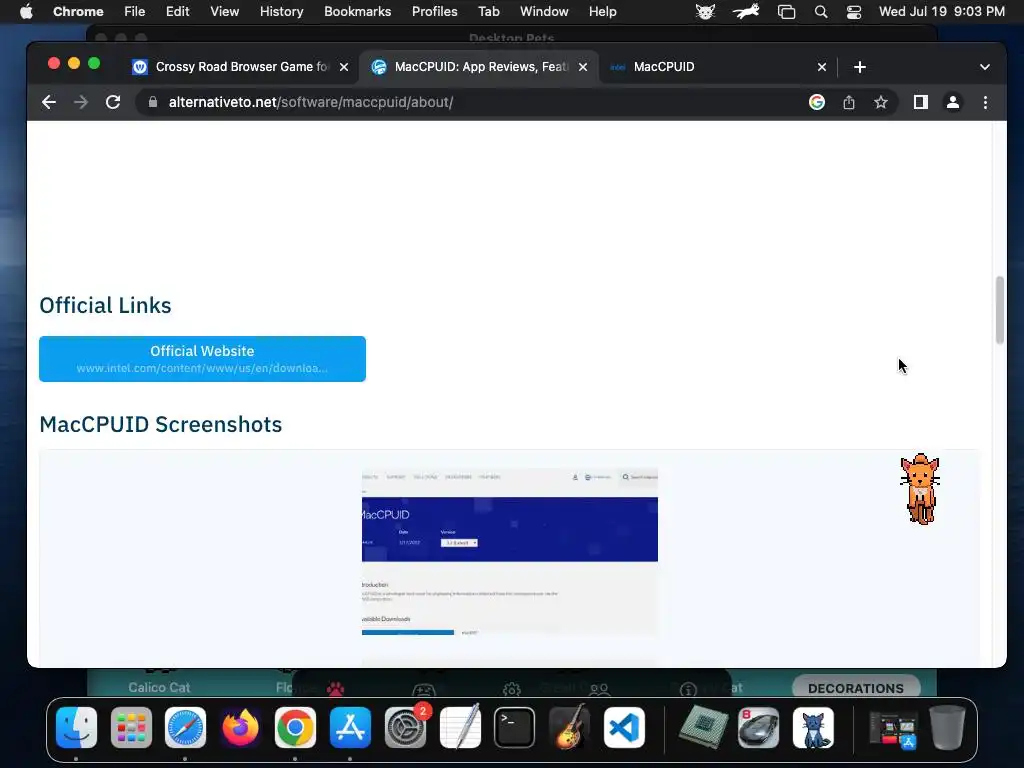Go back to the previous page
Image resolution: width=1024 pixels, height=768 pixels.
point(49,103)
